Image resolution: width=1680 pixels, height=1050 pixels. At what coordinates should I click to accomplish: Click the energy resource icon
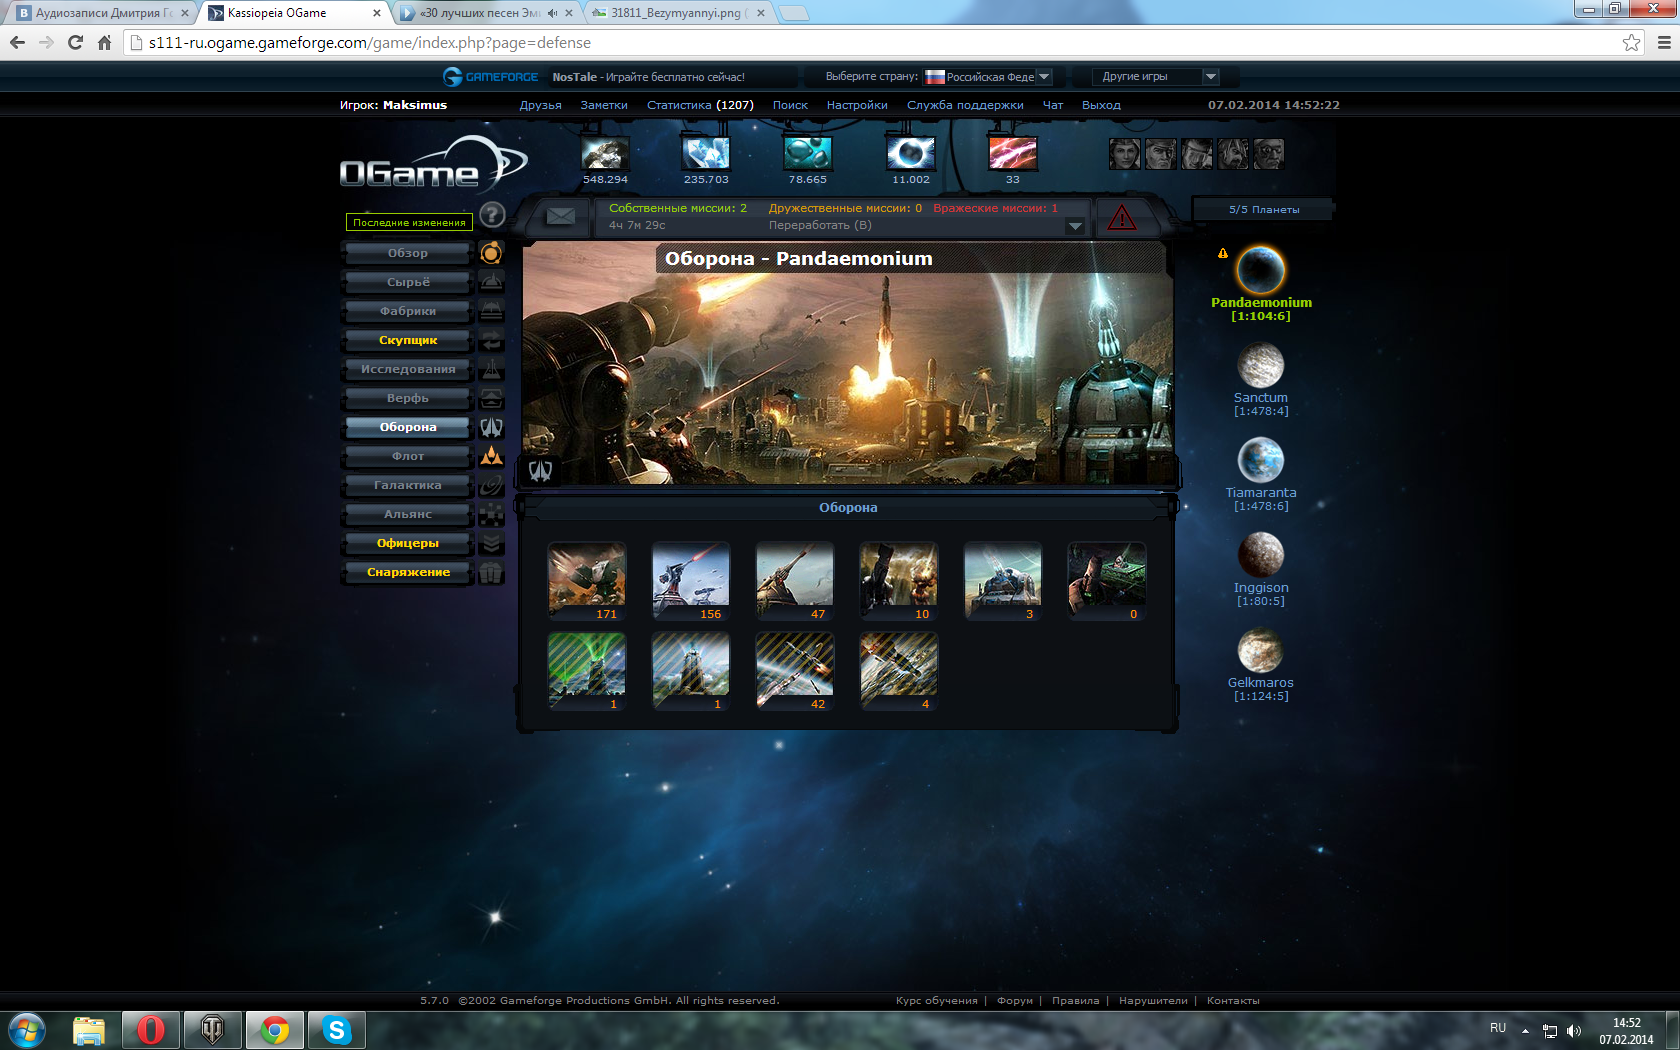[911, 153]
